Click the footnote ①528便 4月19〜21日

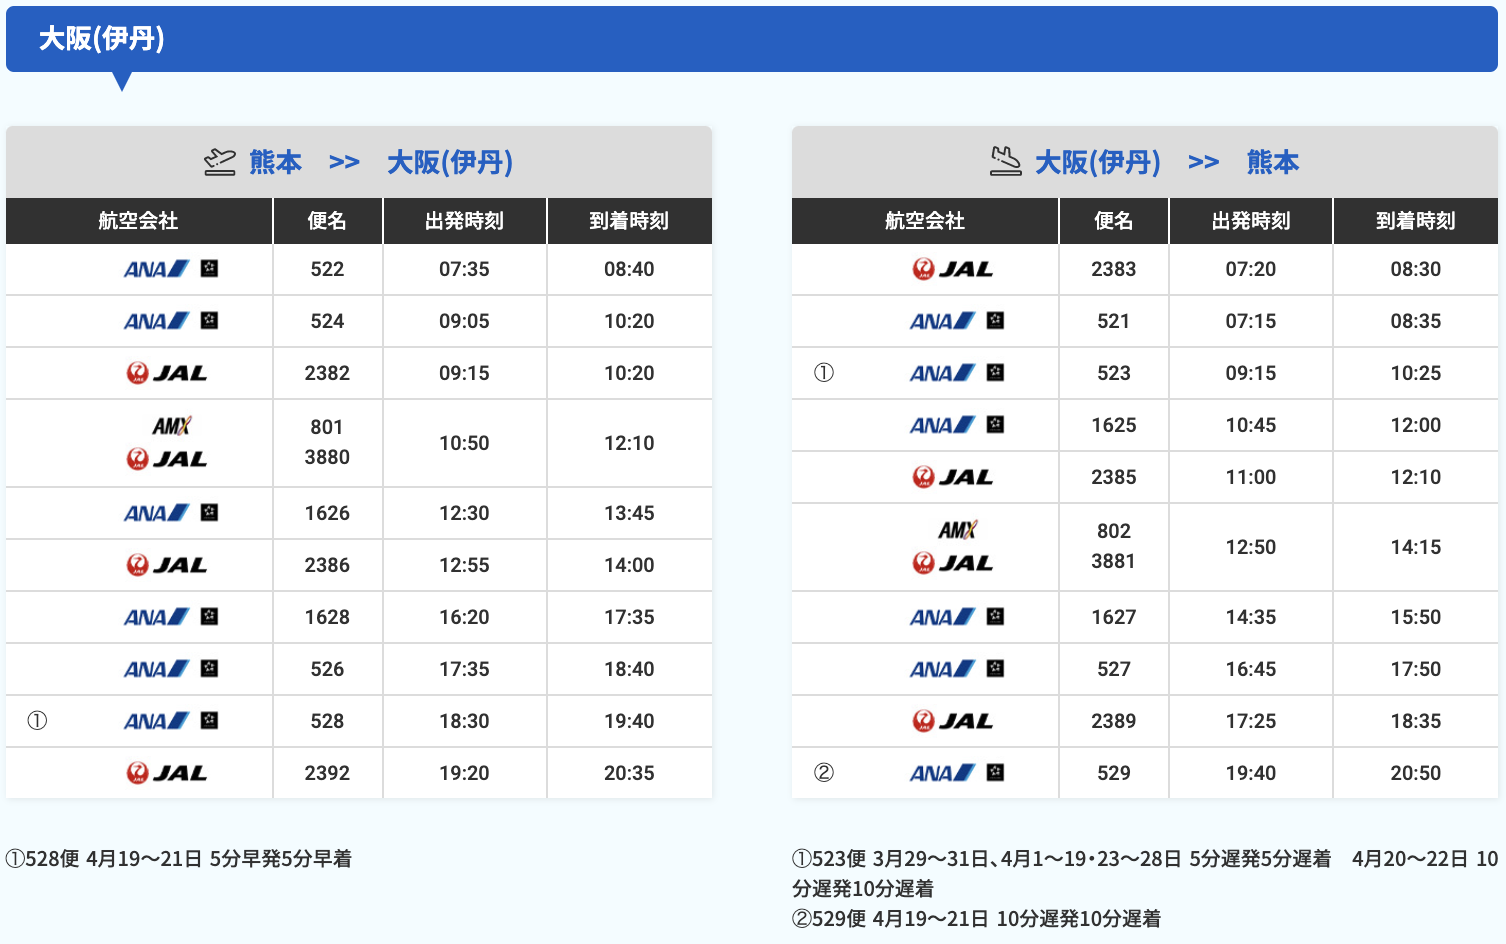pos(179,859)
